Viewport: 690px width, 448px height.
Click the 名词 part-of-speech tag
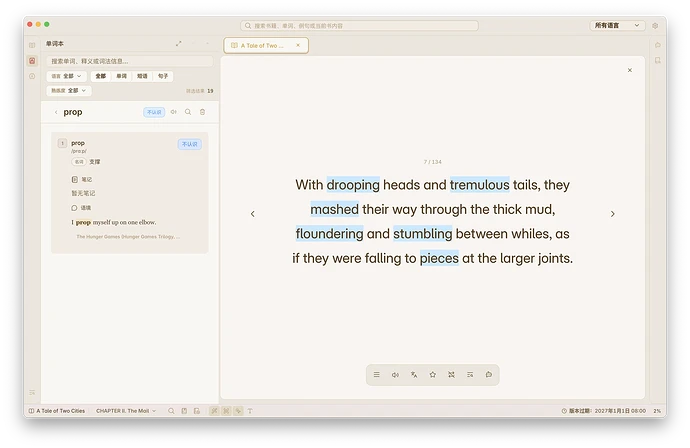tap(79, 162)
